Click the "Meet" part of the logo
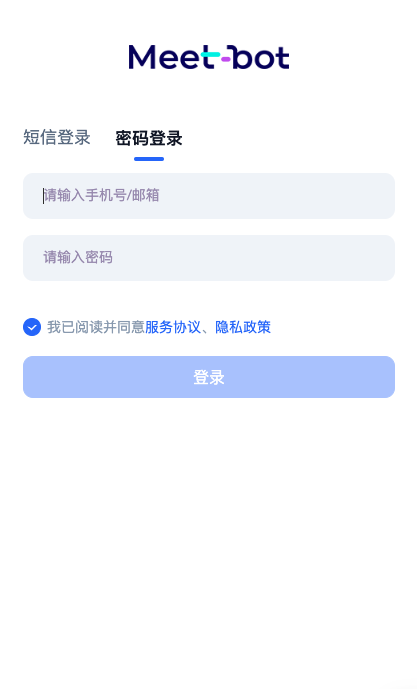 point(169,57)
